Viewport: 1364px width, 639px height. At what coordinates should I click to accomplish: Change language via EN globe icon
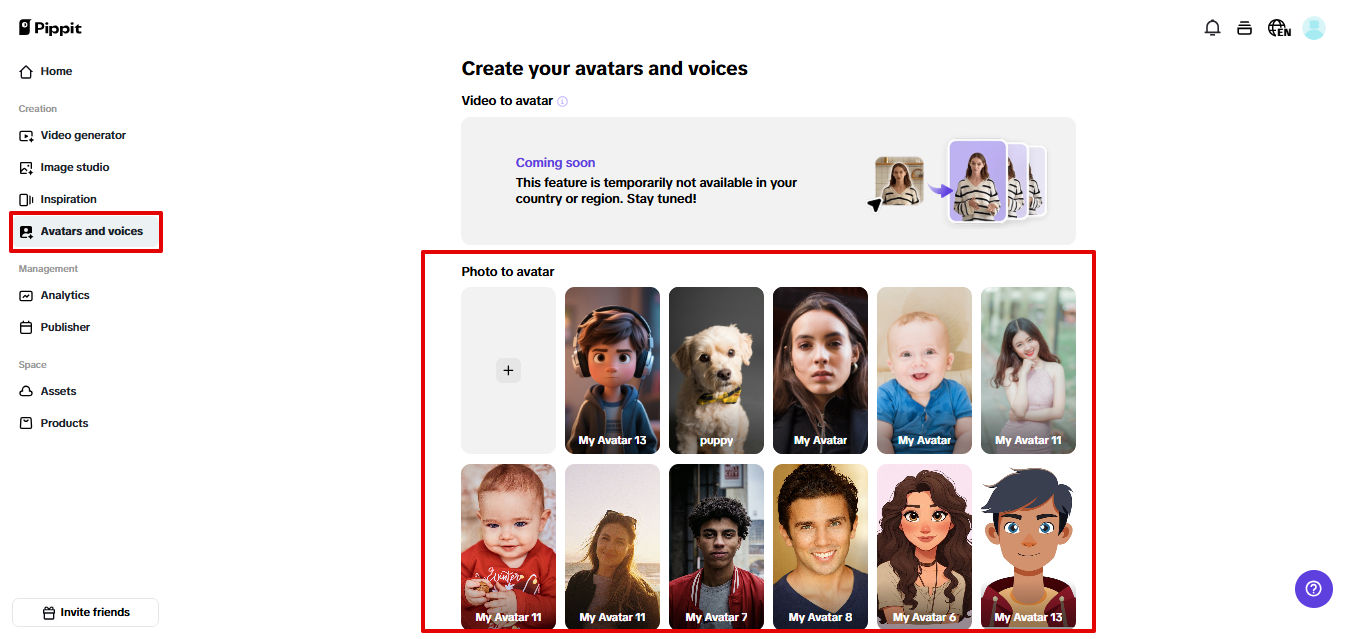tap(1278, 28)
